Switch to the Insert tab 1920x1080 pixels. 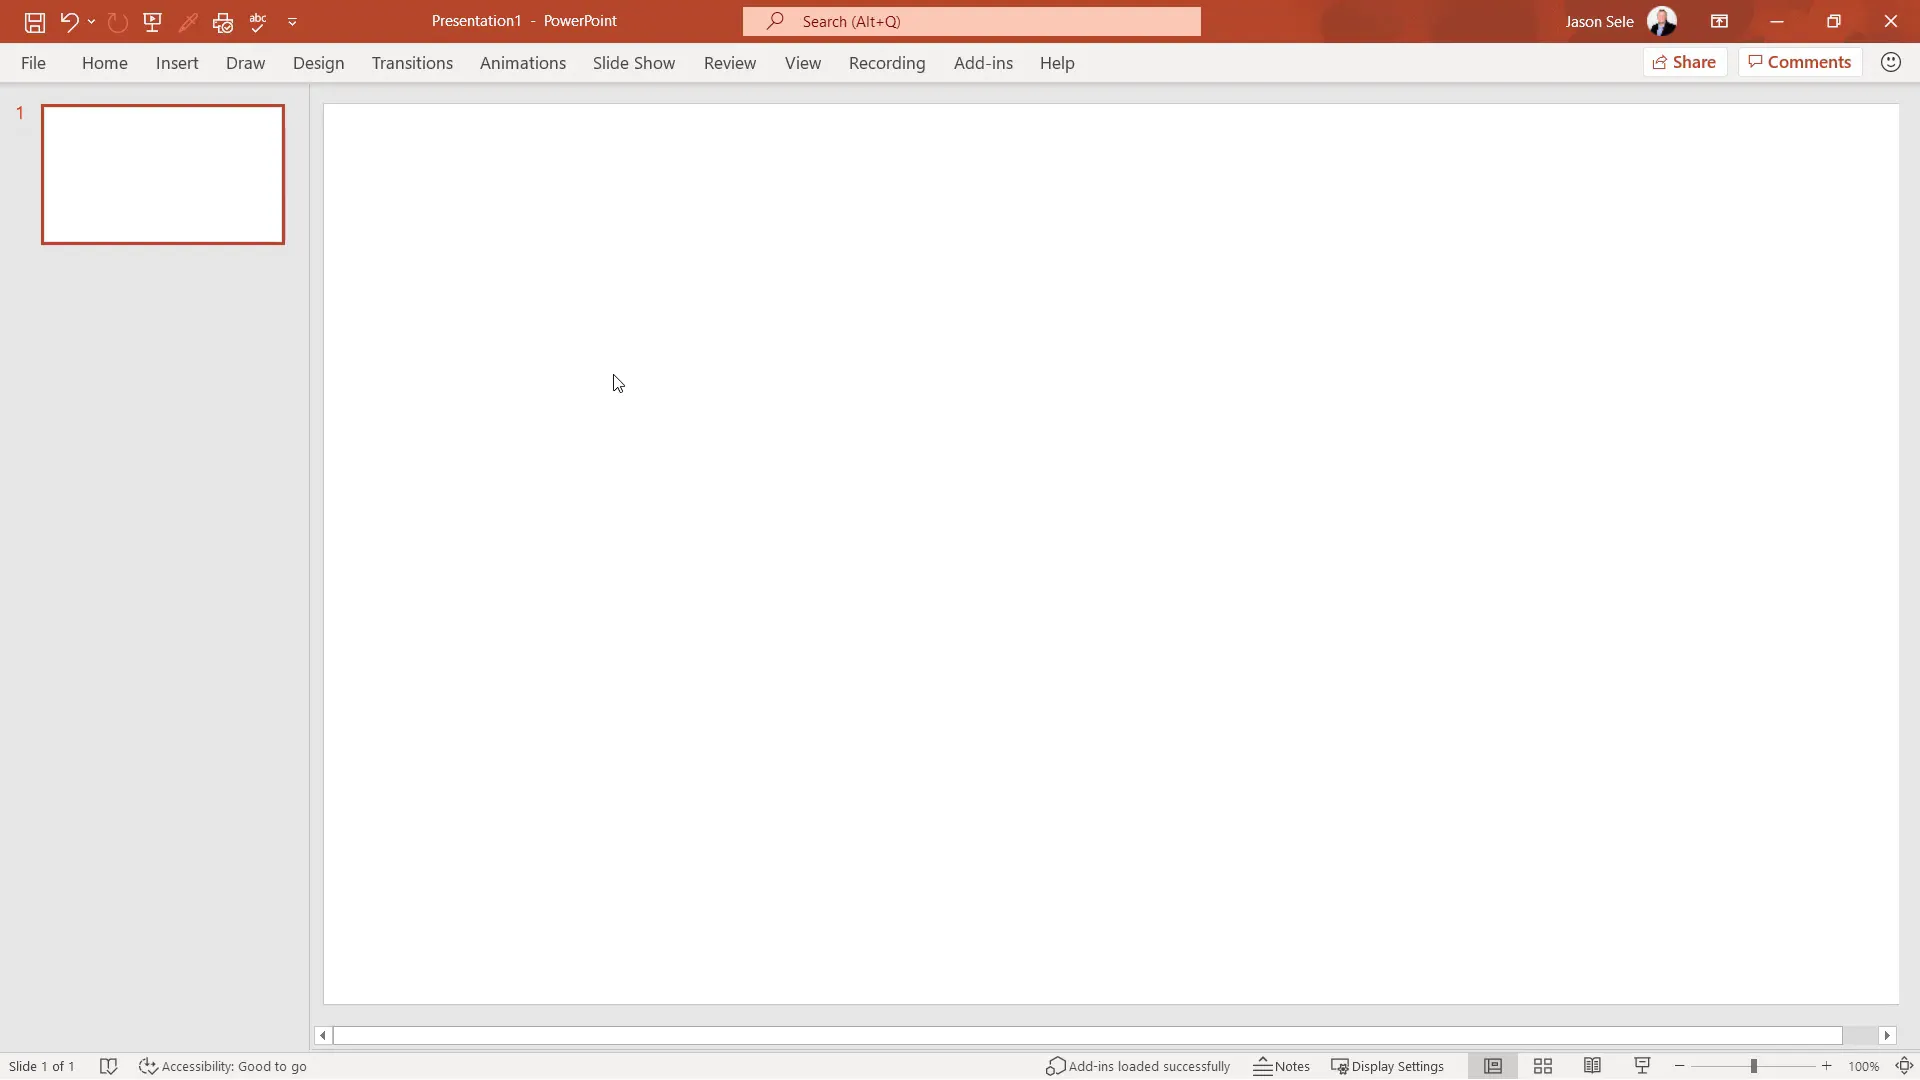click(177, 63)
